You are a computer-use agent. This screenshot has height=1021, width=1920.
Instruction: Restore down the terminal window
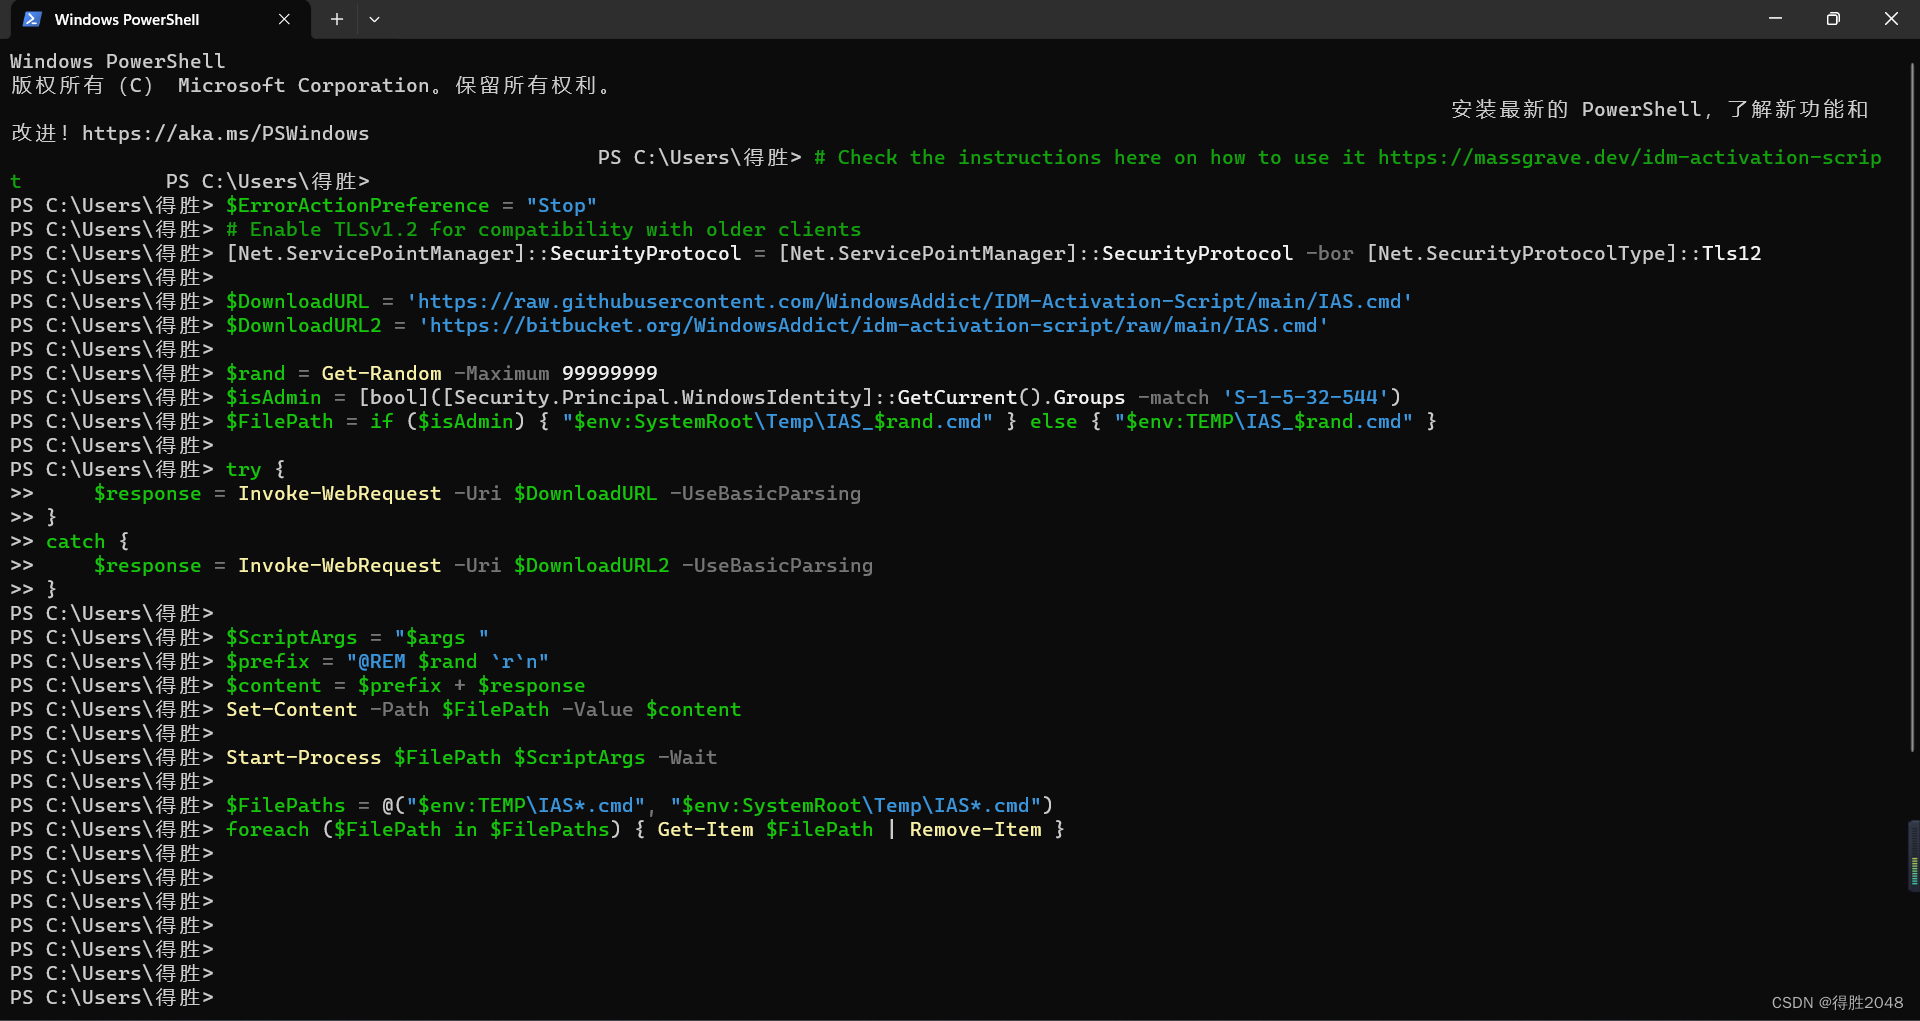click(x=1833, y=18)
